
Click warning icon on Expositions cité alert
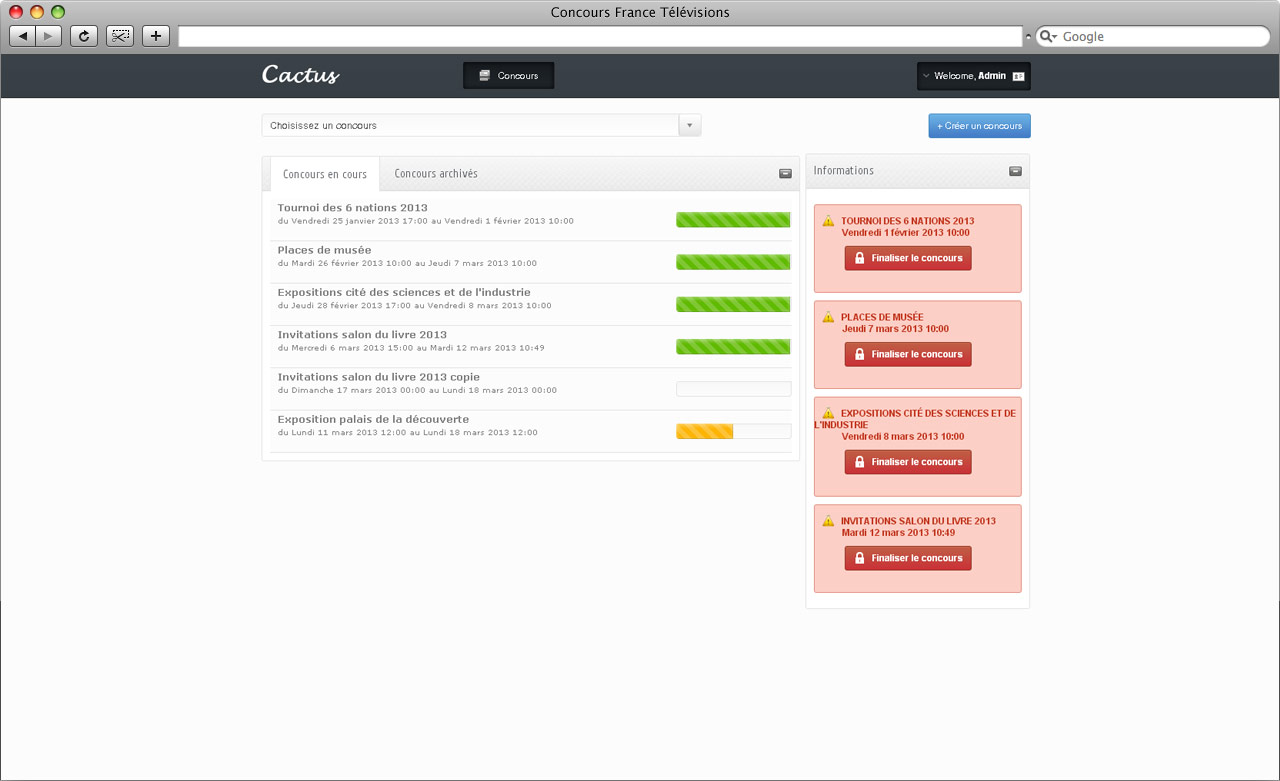[x=828, y=413]
